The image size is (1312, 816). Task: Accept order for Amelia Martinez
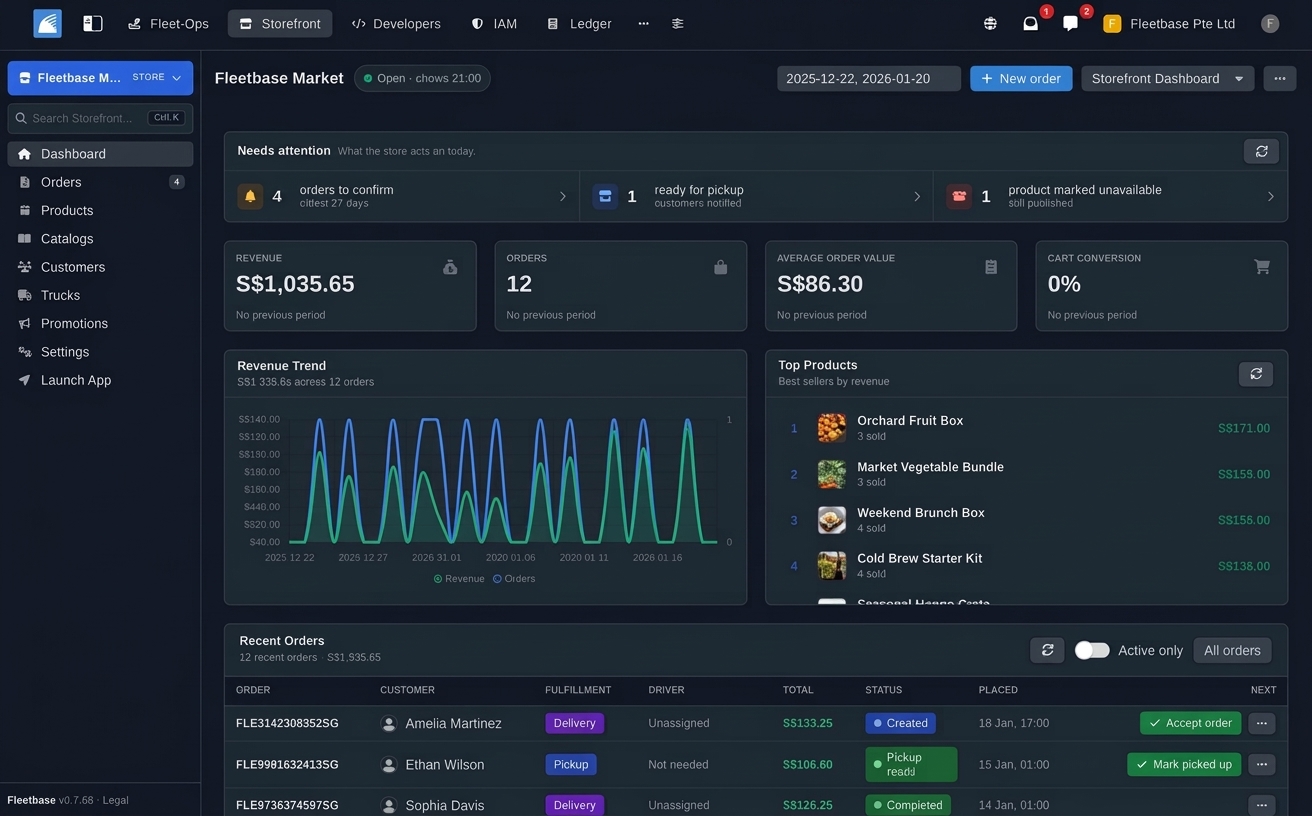click(1190, 723)
